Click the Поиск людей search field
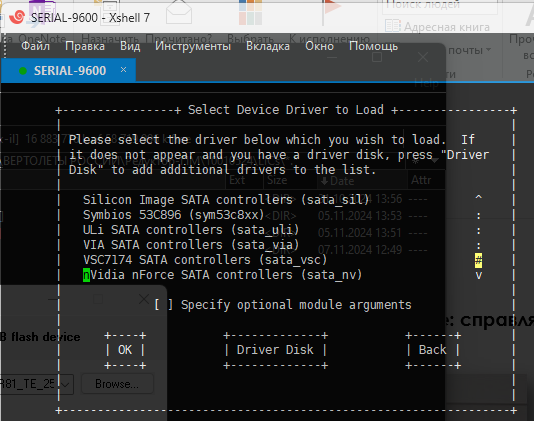This screenshot has width=534, height=421. point(440,6)
